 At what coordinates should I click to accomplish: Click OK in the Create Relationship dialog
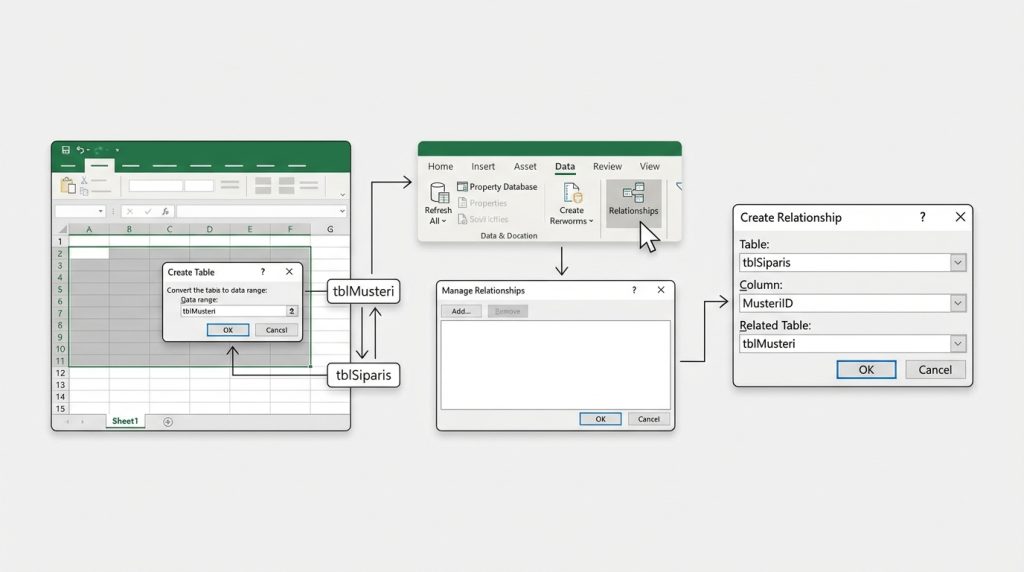[x=866, y=369]
